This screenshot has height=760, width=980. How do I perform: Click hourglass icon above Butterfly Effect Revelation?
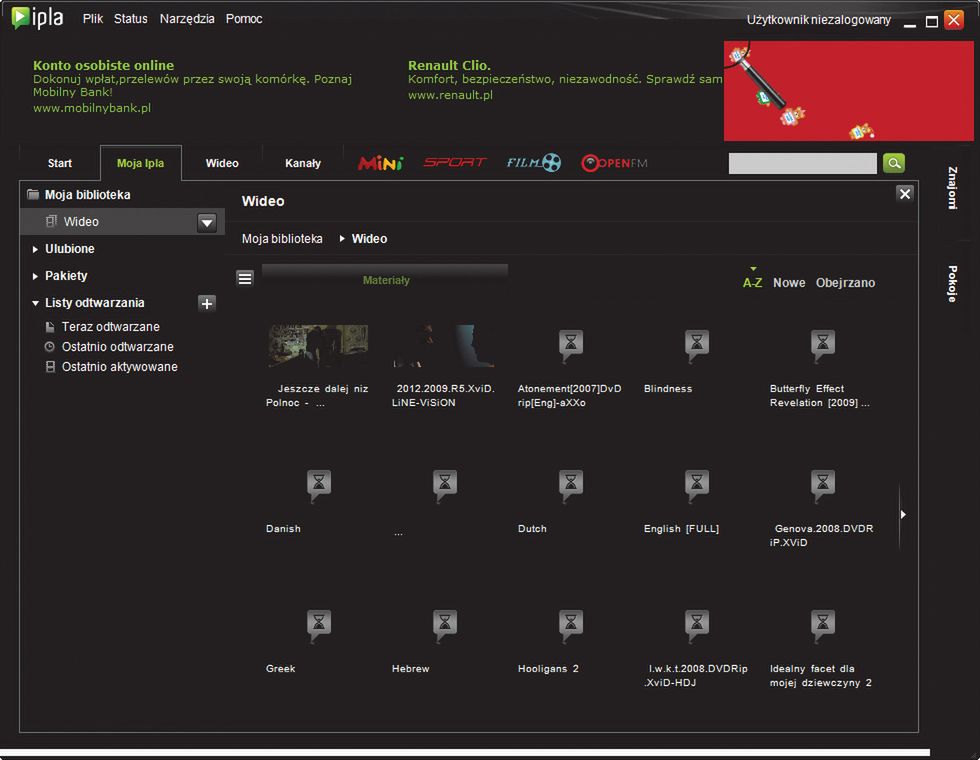coord(822,345)
